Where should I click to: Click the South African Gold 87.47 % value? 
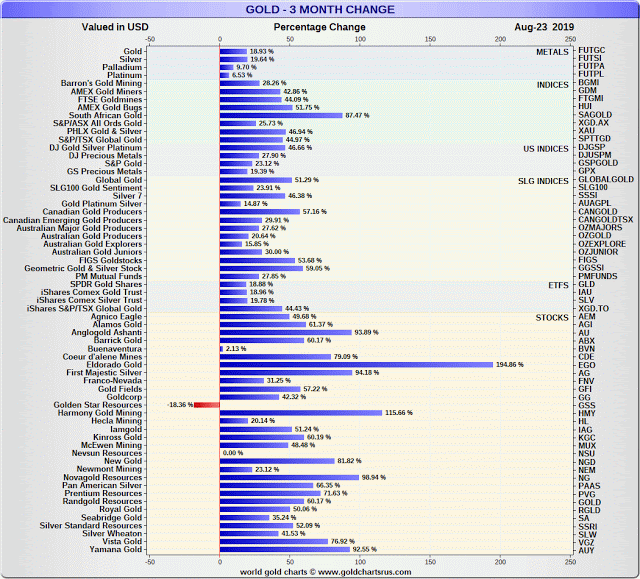357,115
